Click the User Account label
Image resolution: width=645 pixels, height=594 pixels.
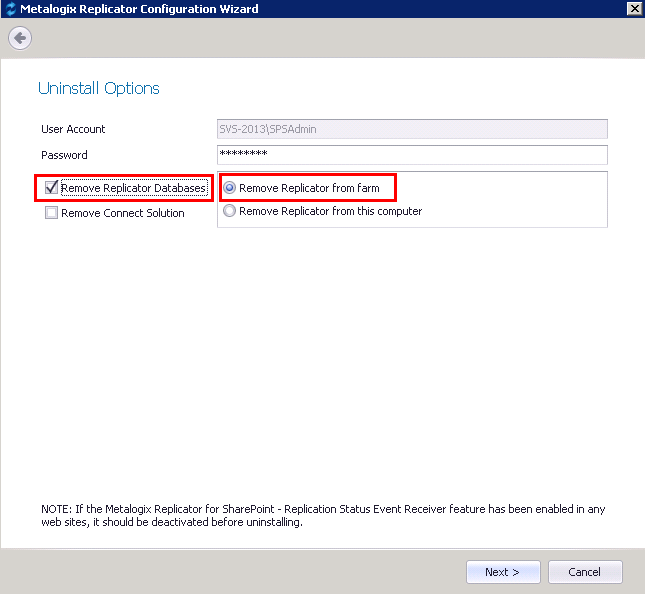tap(73, 129)
